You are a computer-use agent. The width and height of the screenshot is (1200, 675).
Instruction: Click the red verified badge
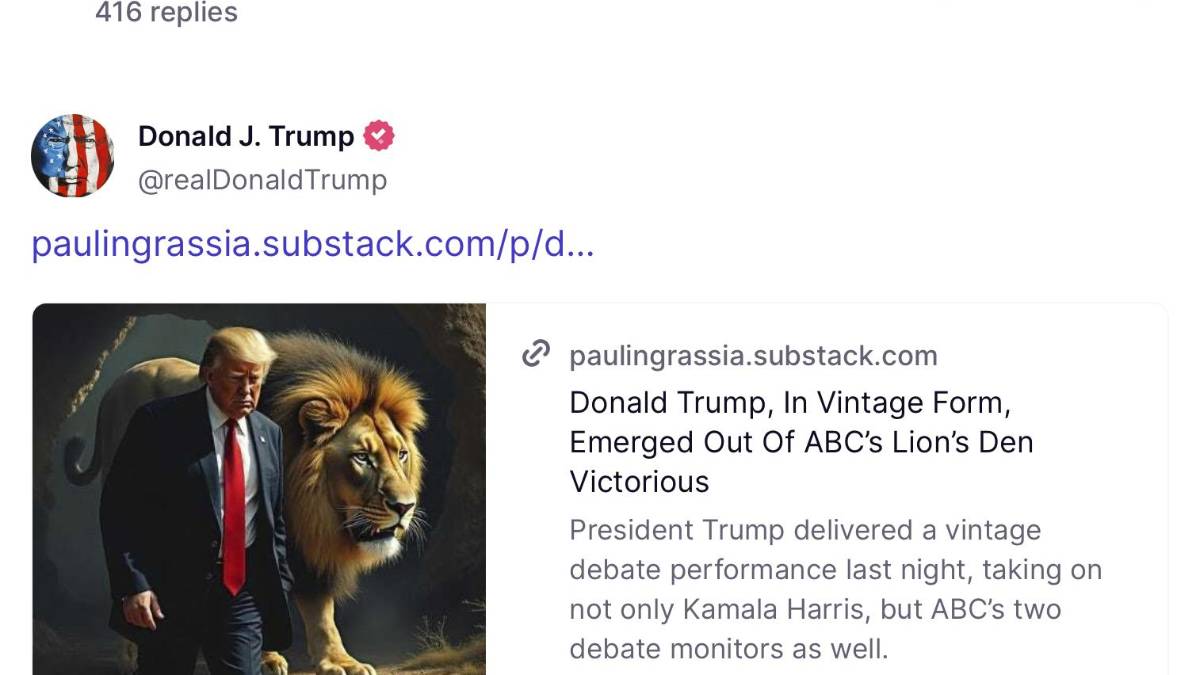(x=378, y=136)
